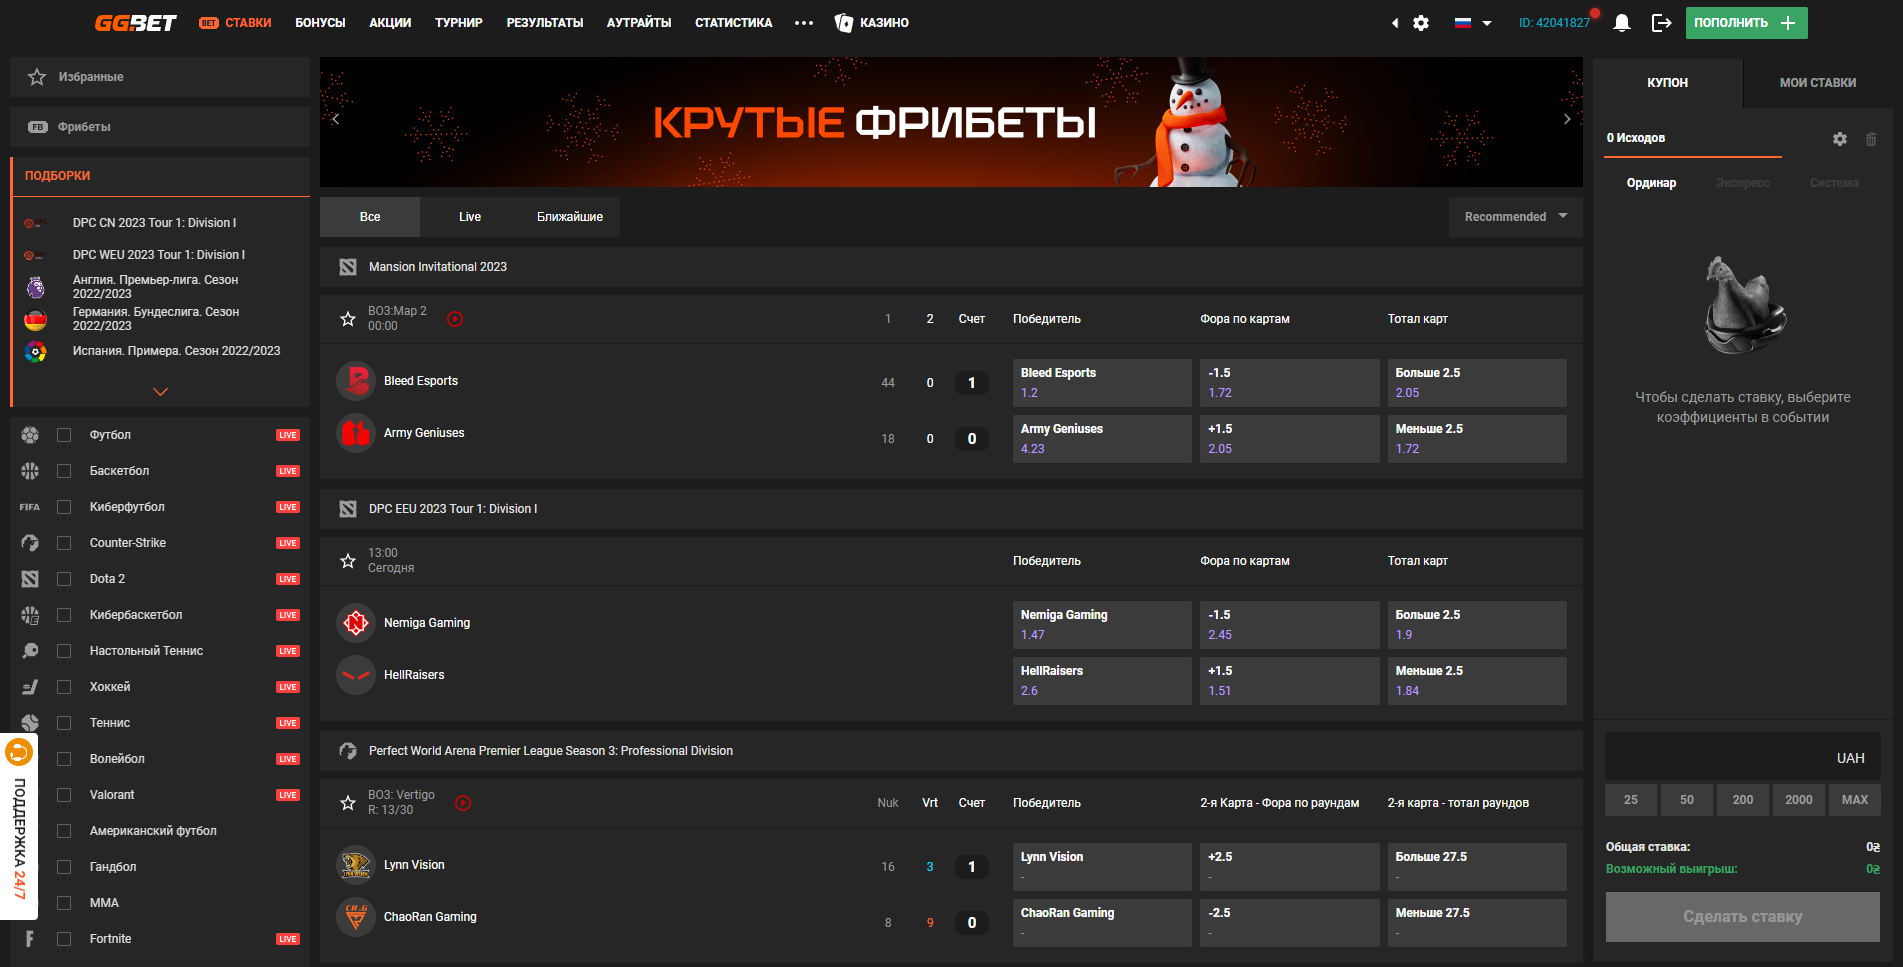The width and height of the screenshot is (1903, 967).
Task: Switch to the Мои ставки tab
Action: pyautogui.click(x=1818, y=83)
